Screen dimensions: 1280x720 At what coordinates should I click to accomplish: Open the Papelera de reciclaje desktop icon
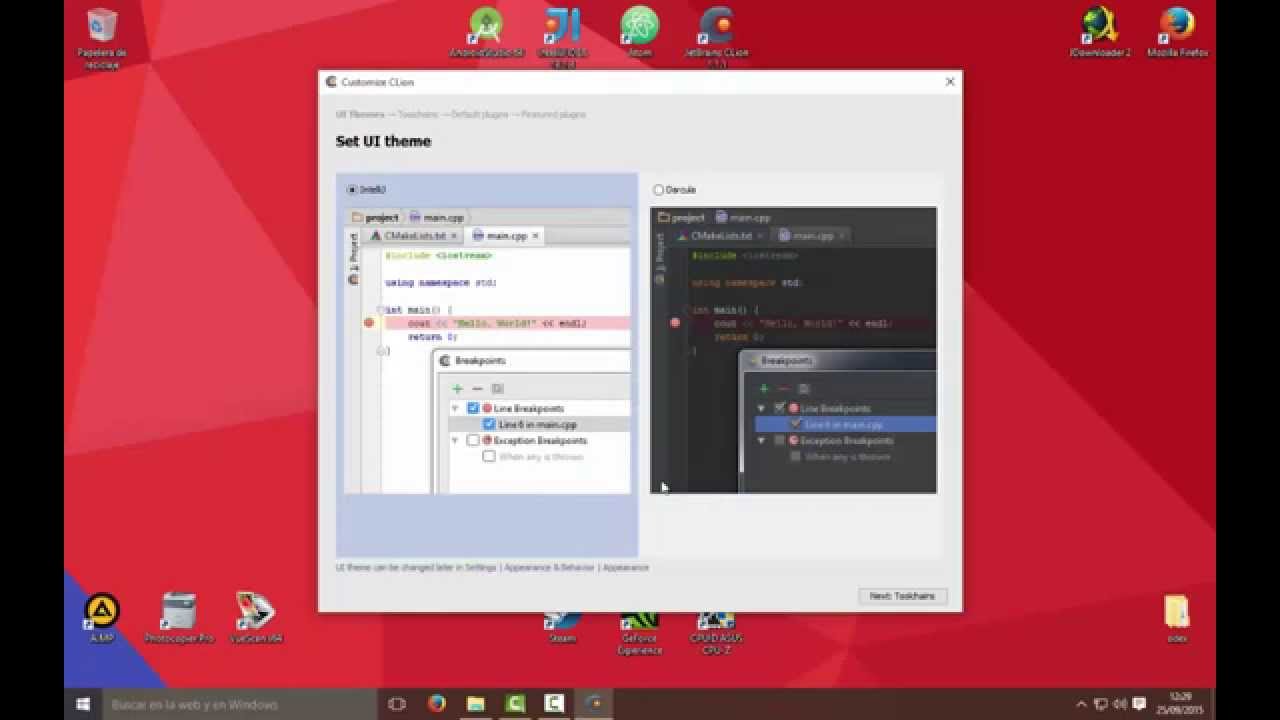click(x=102, y=38)
